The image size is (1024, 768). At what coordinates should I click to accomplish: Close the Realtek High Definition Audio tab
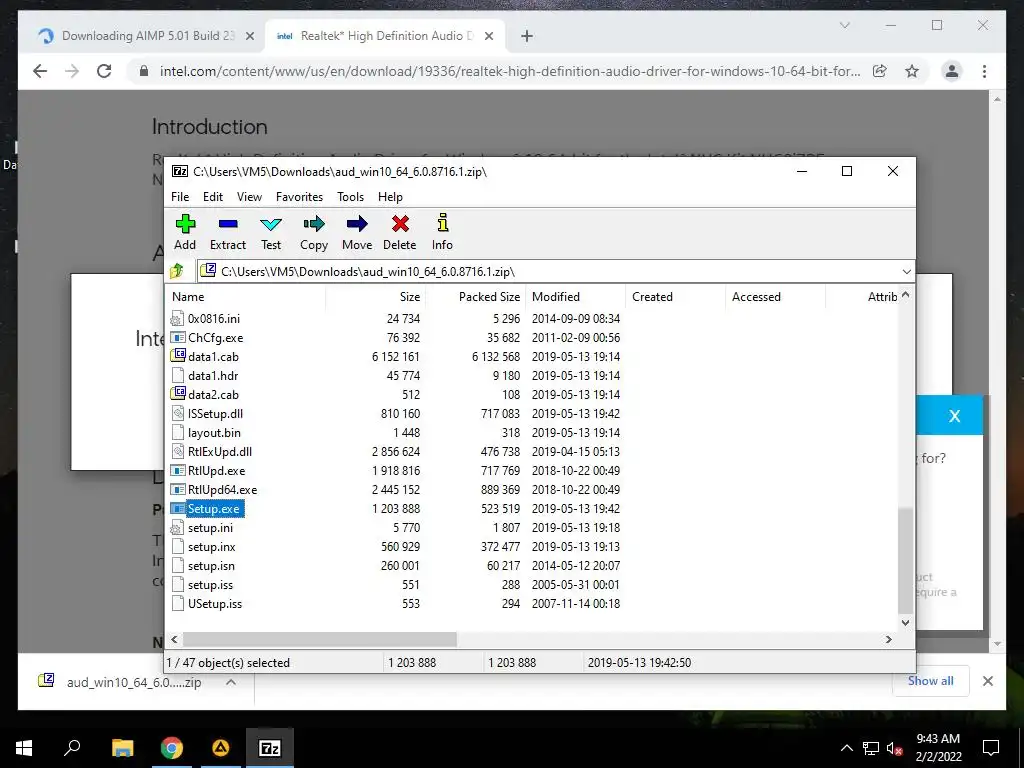[x=488, y=37]
